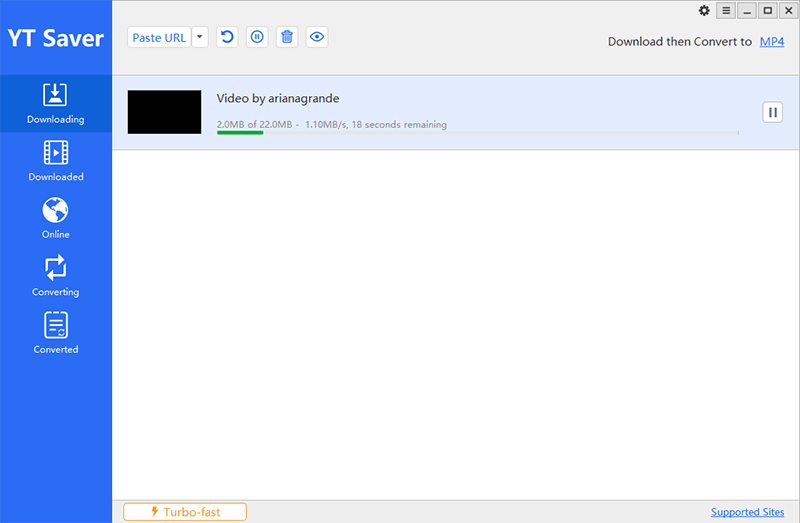Image resolution: width=800 pixels, height=523 pixels.
Task: Select the 'Video by arianagrande' title
Action: click(x=278, y=98)
